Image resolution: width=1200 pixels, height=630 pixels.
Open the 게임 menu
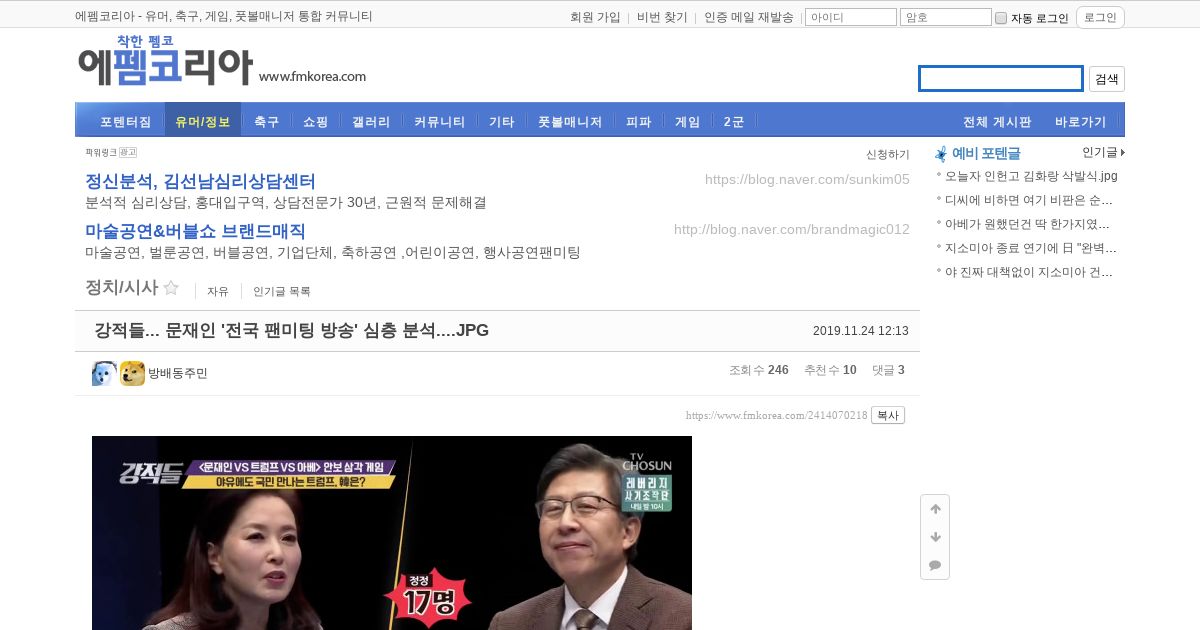687,122
